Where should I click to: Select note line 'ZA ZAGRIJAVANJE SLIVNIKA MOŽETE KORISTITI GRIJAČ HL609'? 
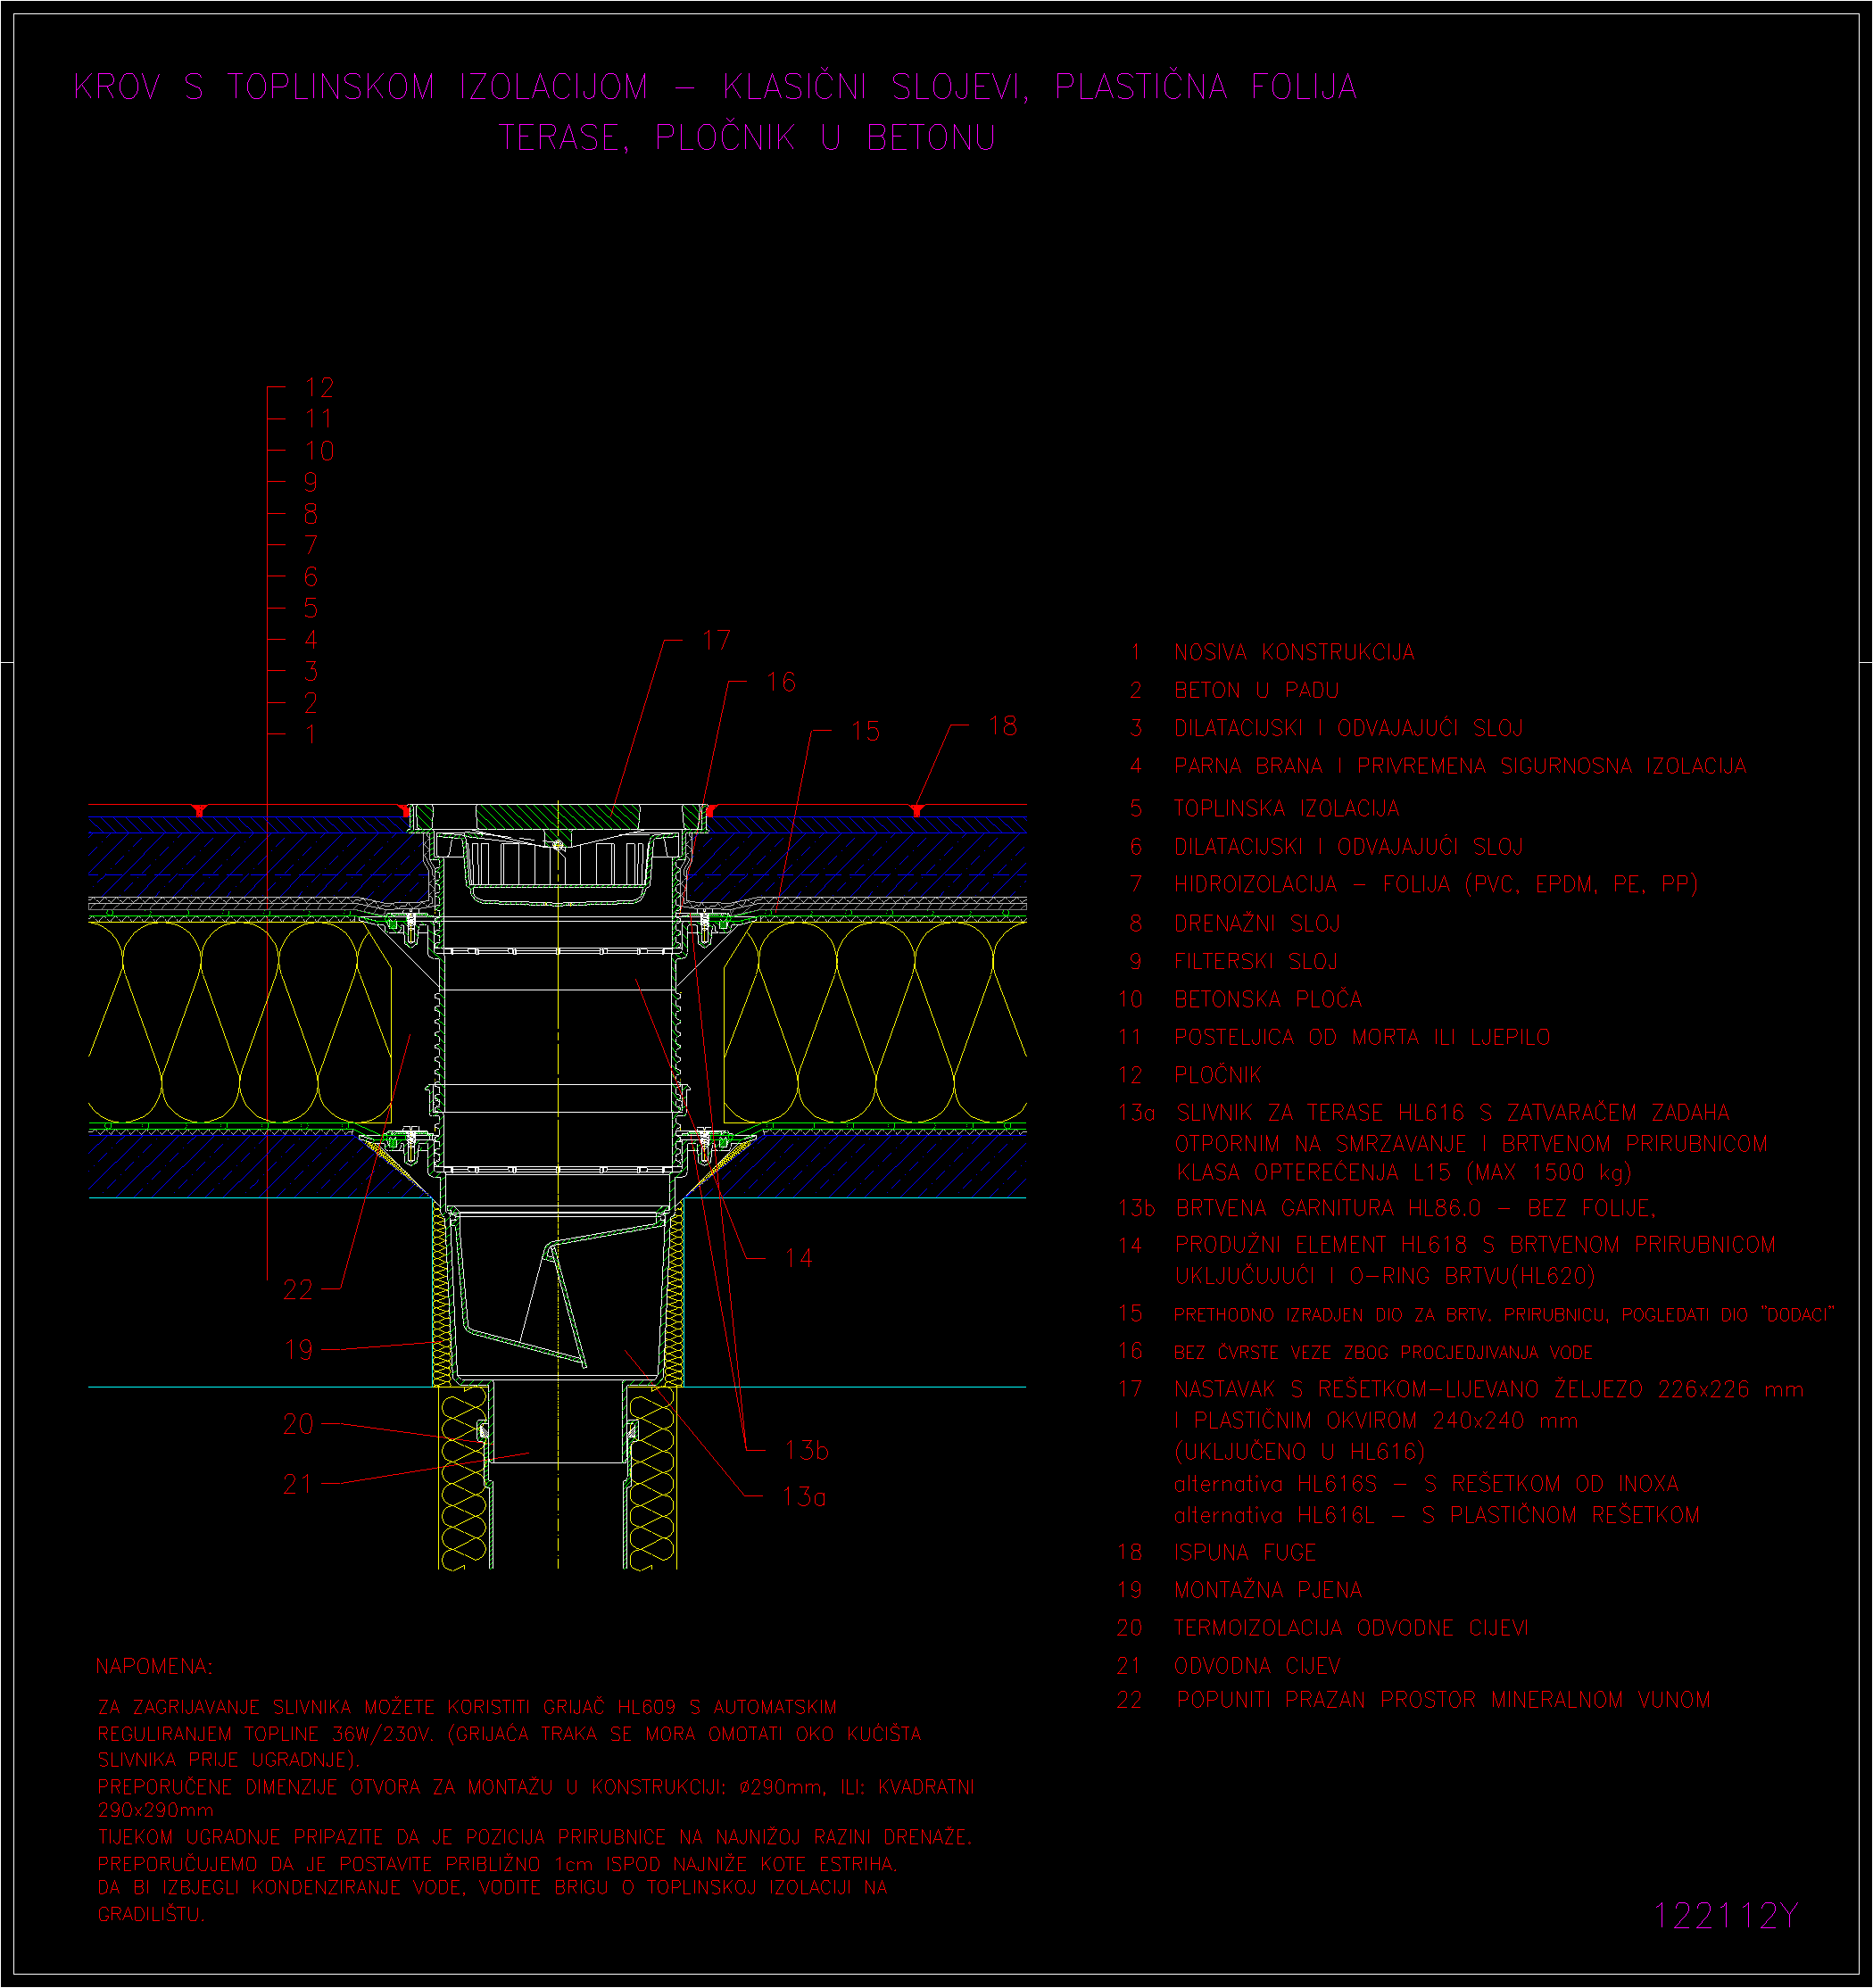click(x=467, y=1707)
